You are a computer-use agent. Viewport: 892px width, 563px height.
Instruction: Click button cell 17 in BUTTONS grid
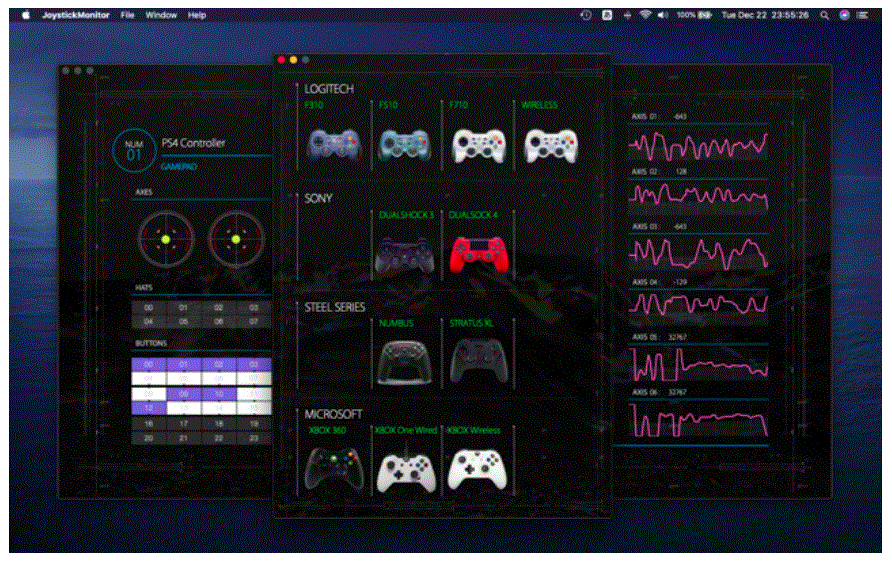(x=183, y=424)
